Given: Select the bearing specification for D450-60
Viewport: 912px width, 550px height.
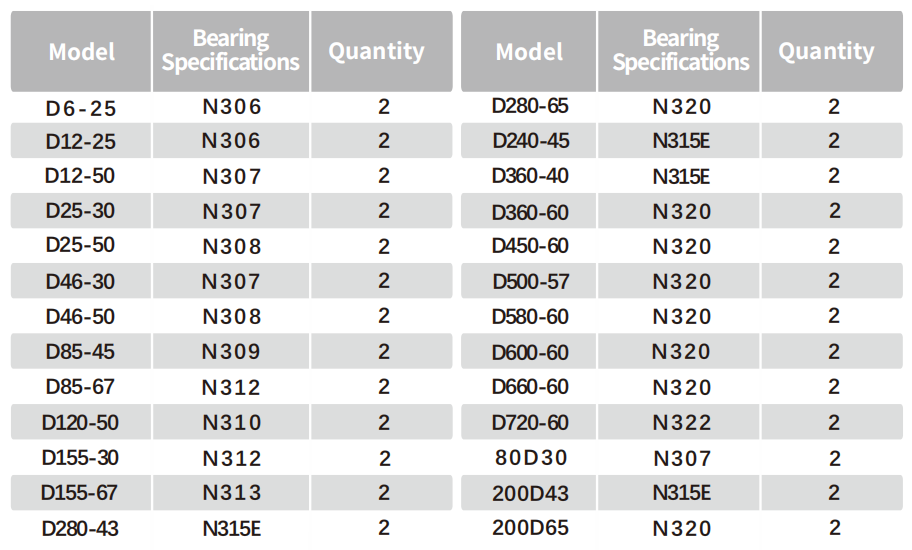Looking at the screenshot, I should 682,247.
